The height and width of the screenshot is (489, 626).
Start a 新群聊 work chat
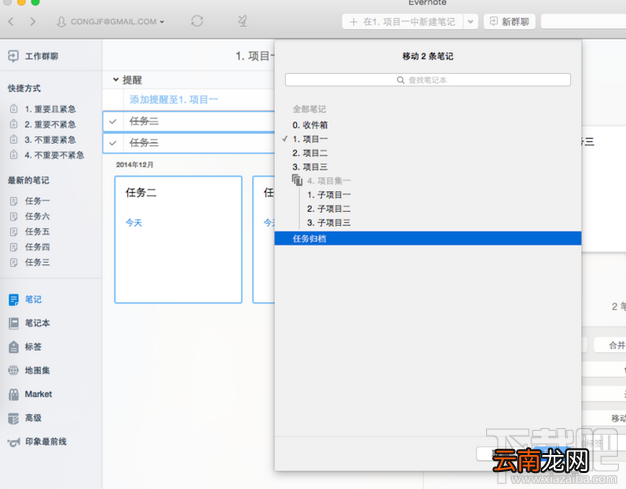(509, 22)
